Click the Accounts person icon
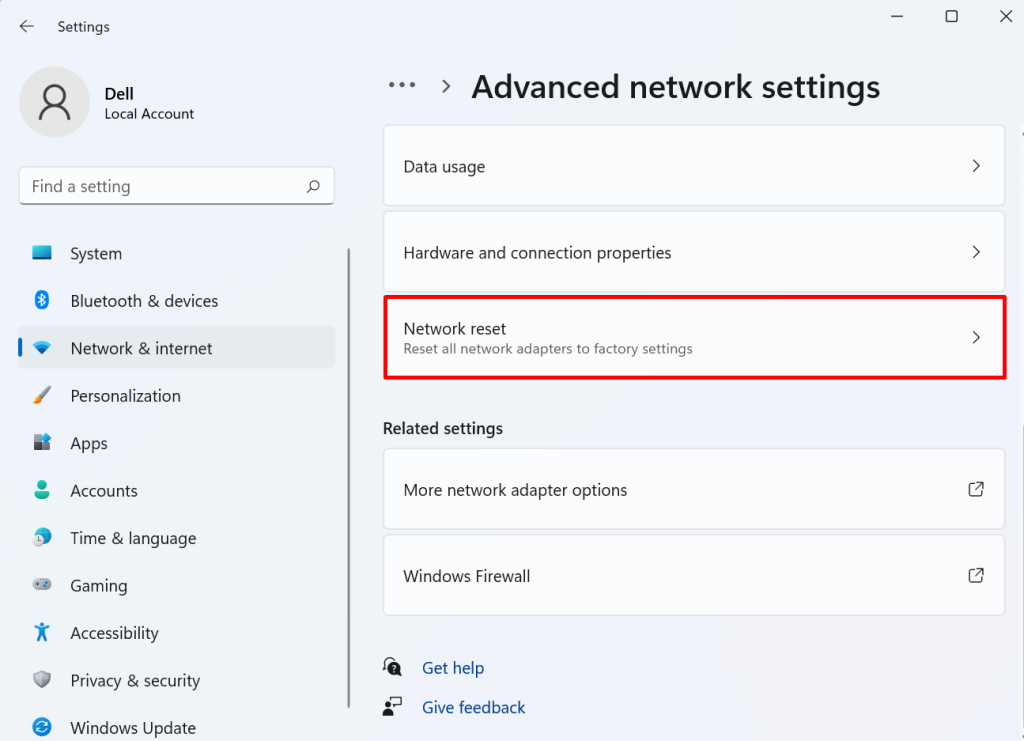This screenshot has width=1024, height=741. coord(40,490)
